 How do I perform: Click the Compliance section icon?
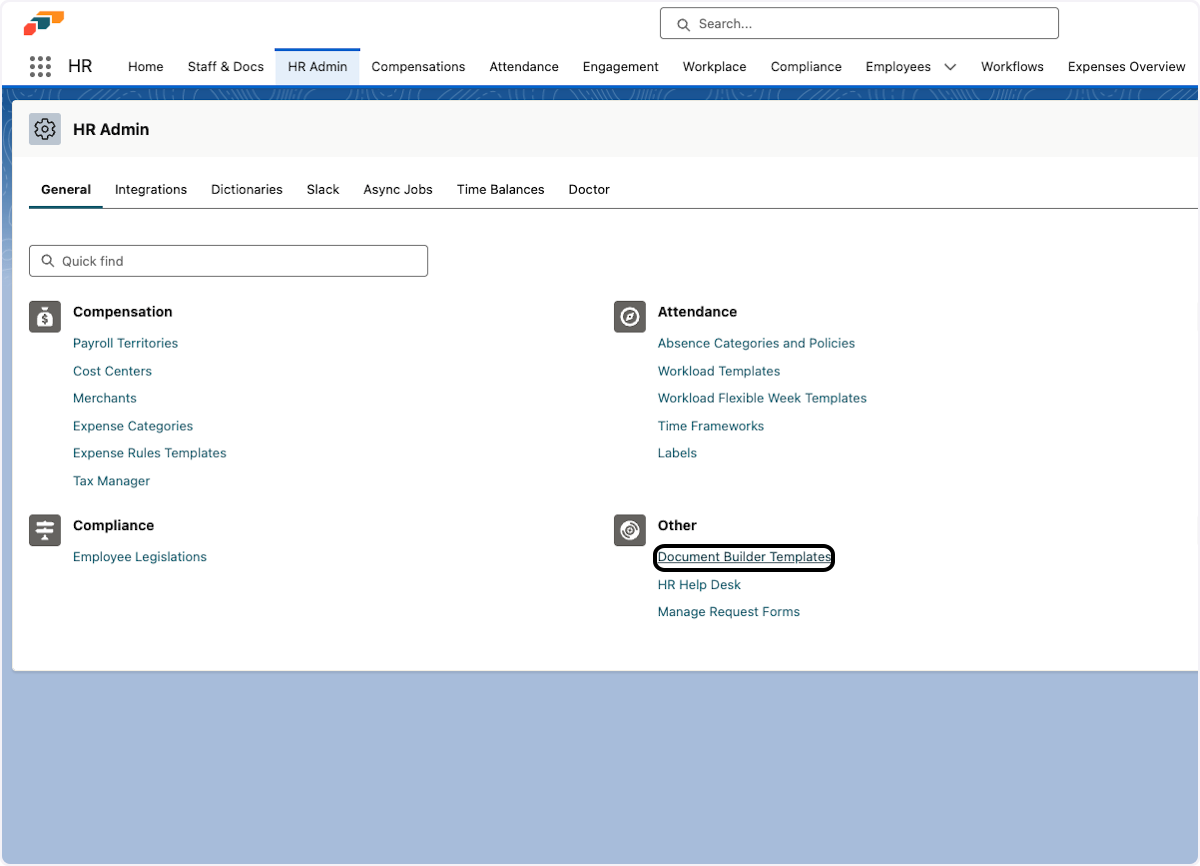[x=44, y=530]
